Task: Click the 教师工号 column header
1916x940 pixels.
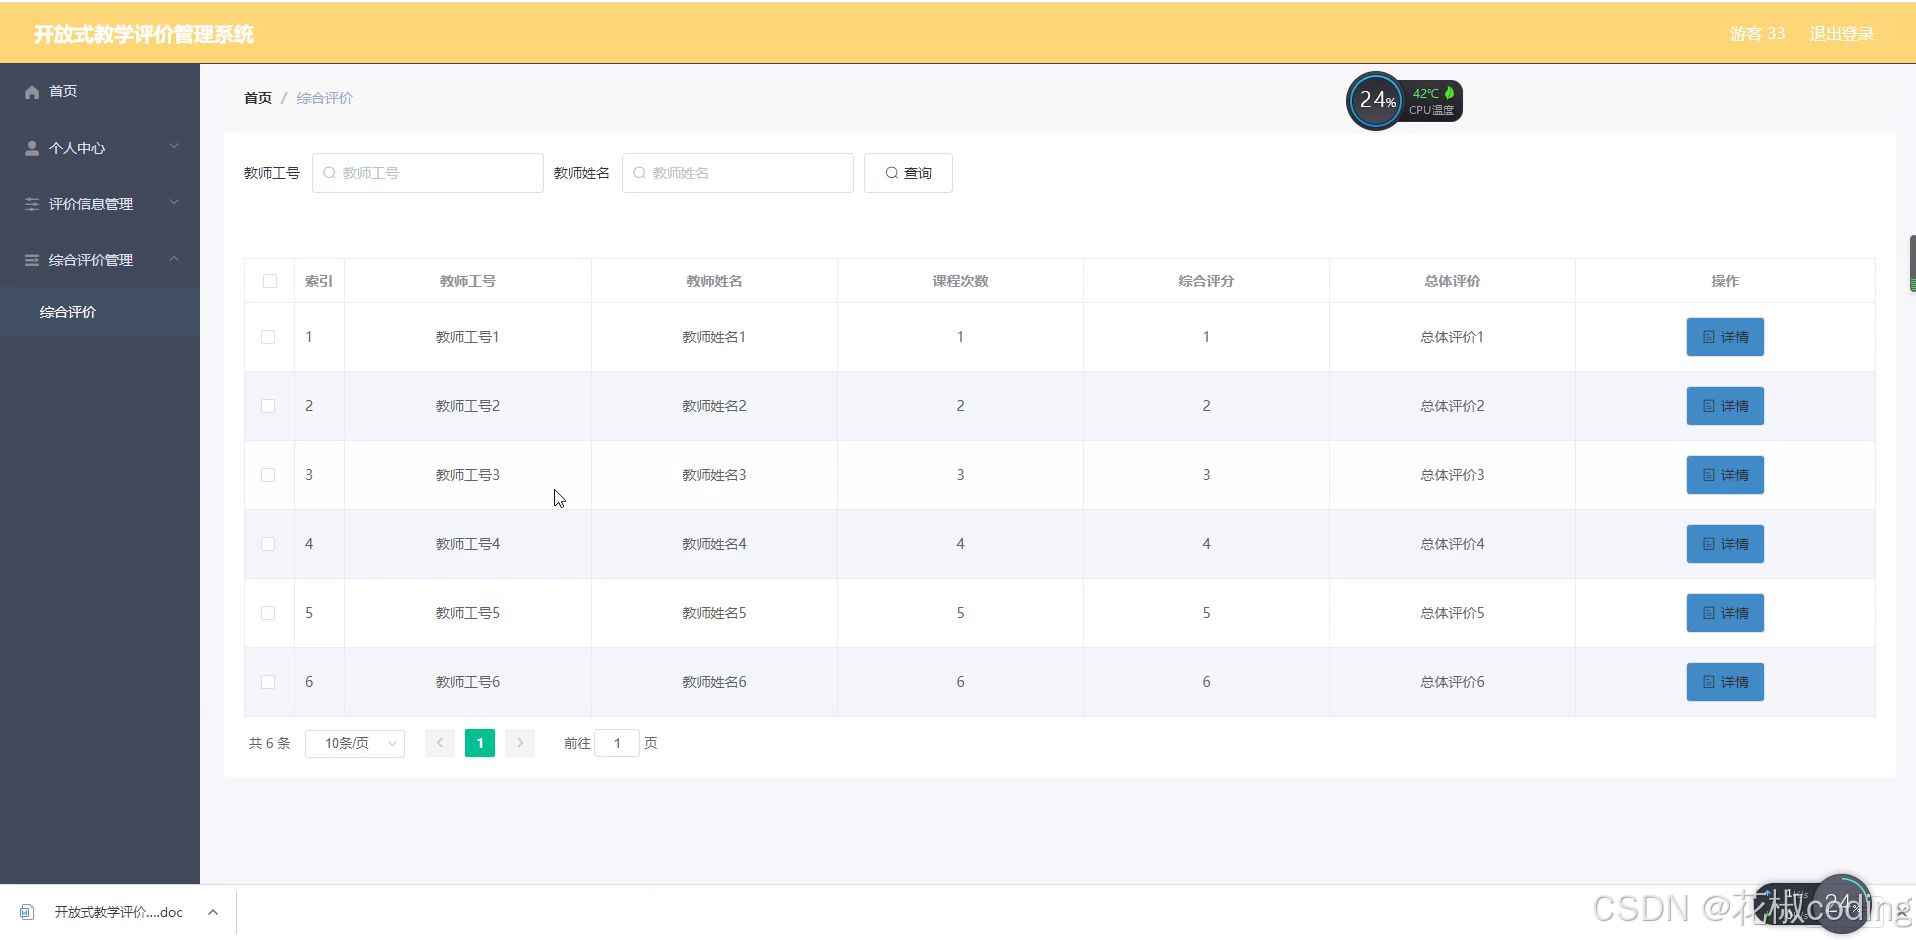Action: [468, 281]
